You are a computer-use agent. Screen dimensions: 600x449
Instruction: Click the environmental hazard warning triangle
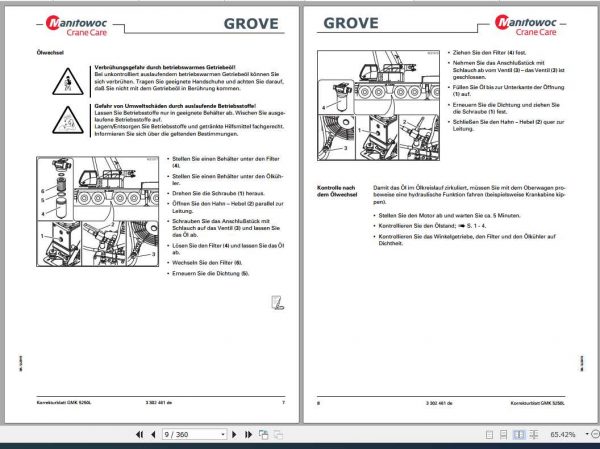coord(68,120)
